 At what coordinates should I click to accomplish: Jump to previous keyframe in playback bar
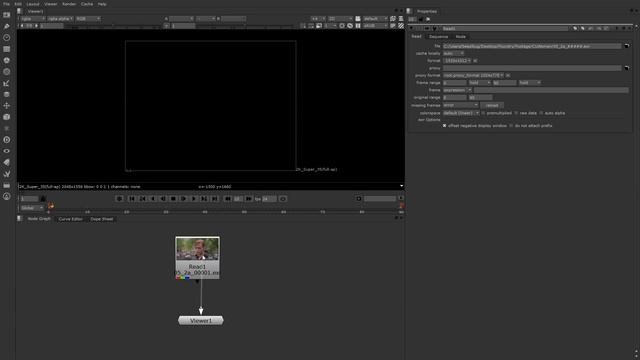(142, 199)
